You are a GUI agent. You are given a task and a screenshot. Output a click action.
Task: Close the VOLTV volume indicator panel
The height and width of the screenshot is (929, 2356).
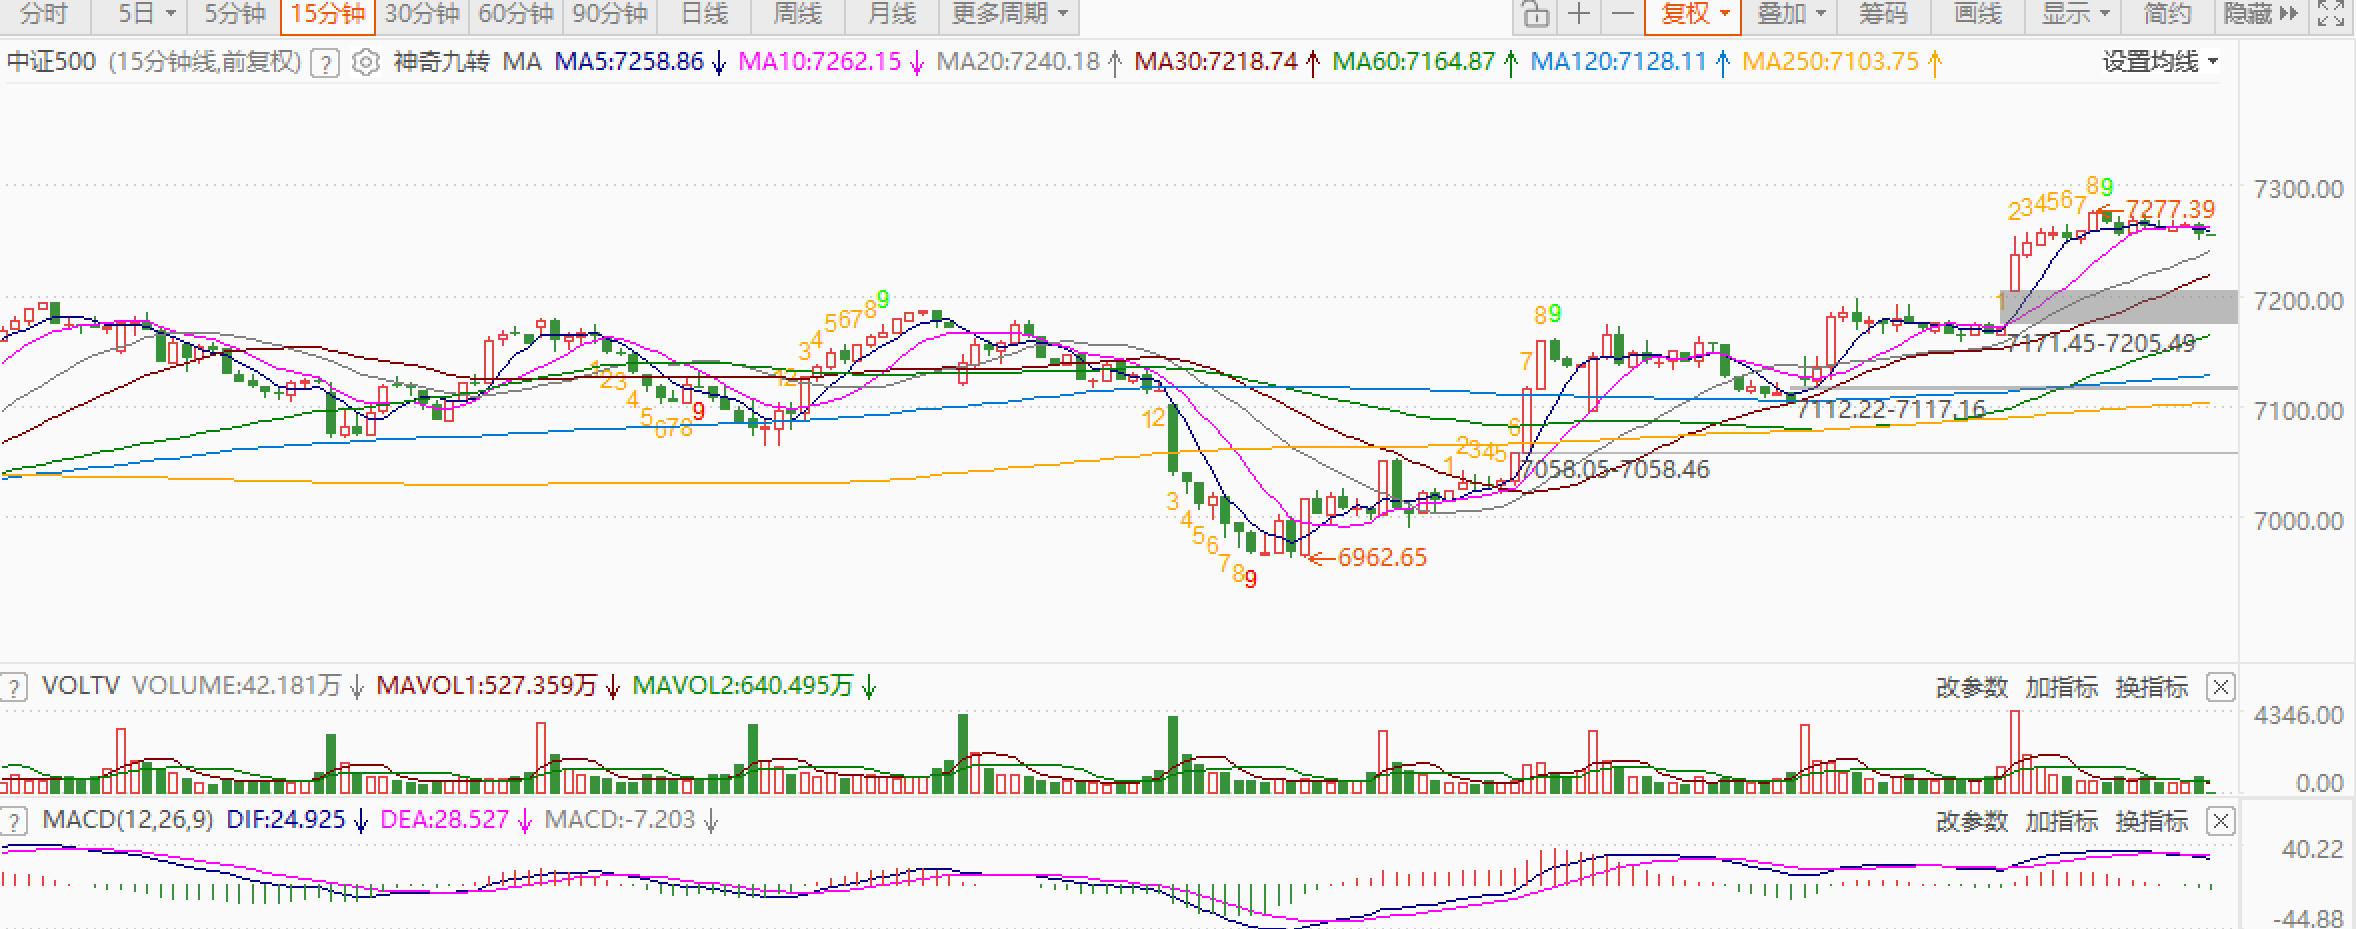point(2220,687)
